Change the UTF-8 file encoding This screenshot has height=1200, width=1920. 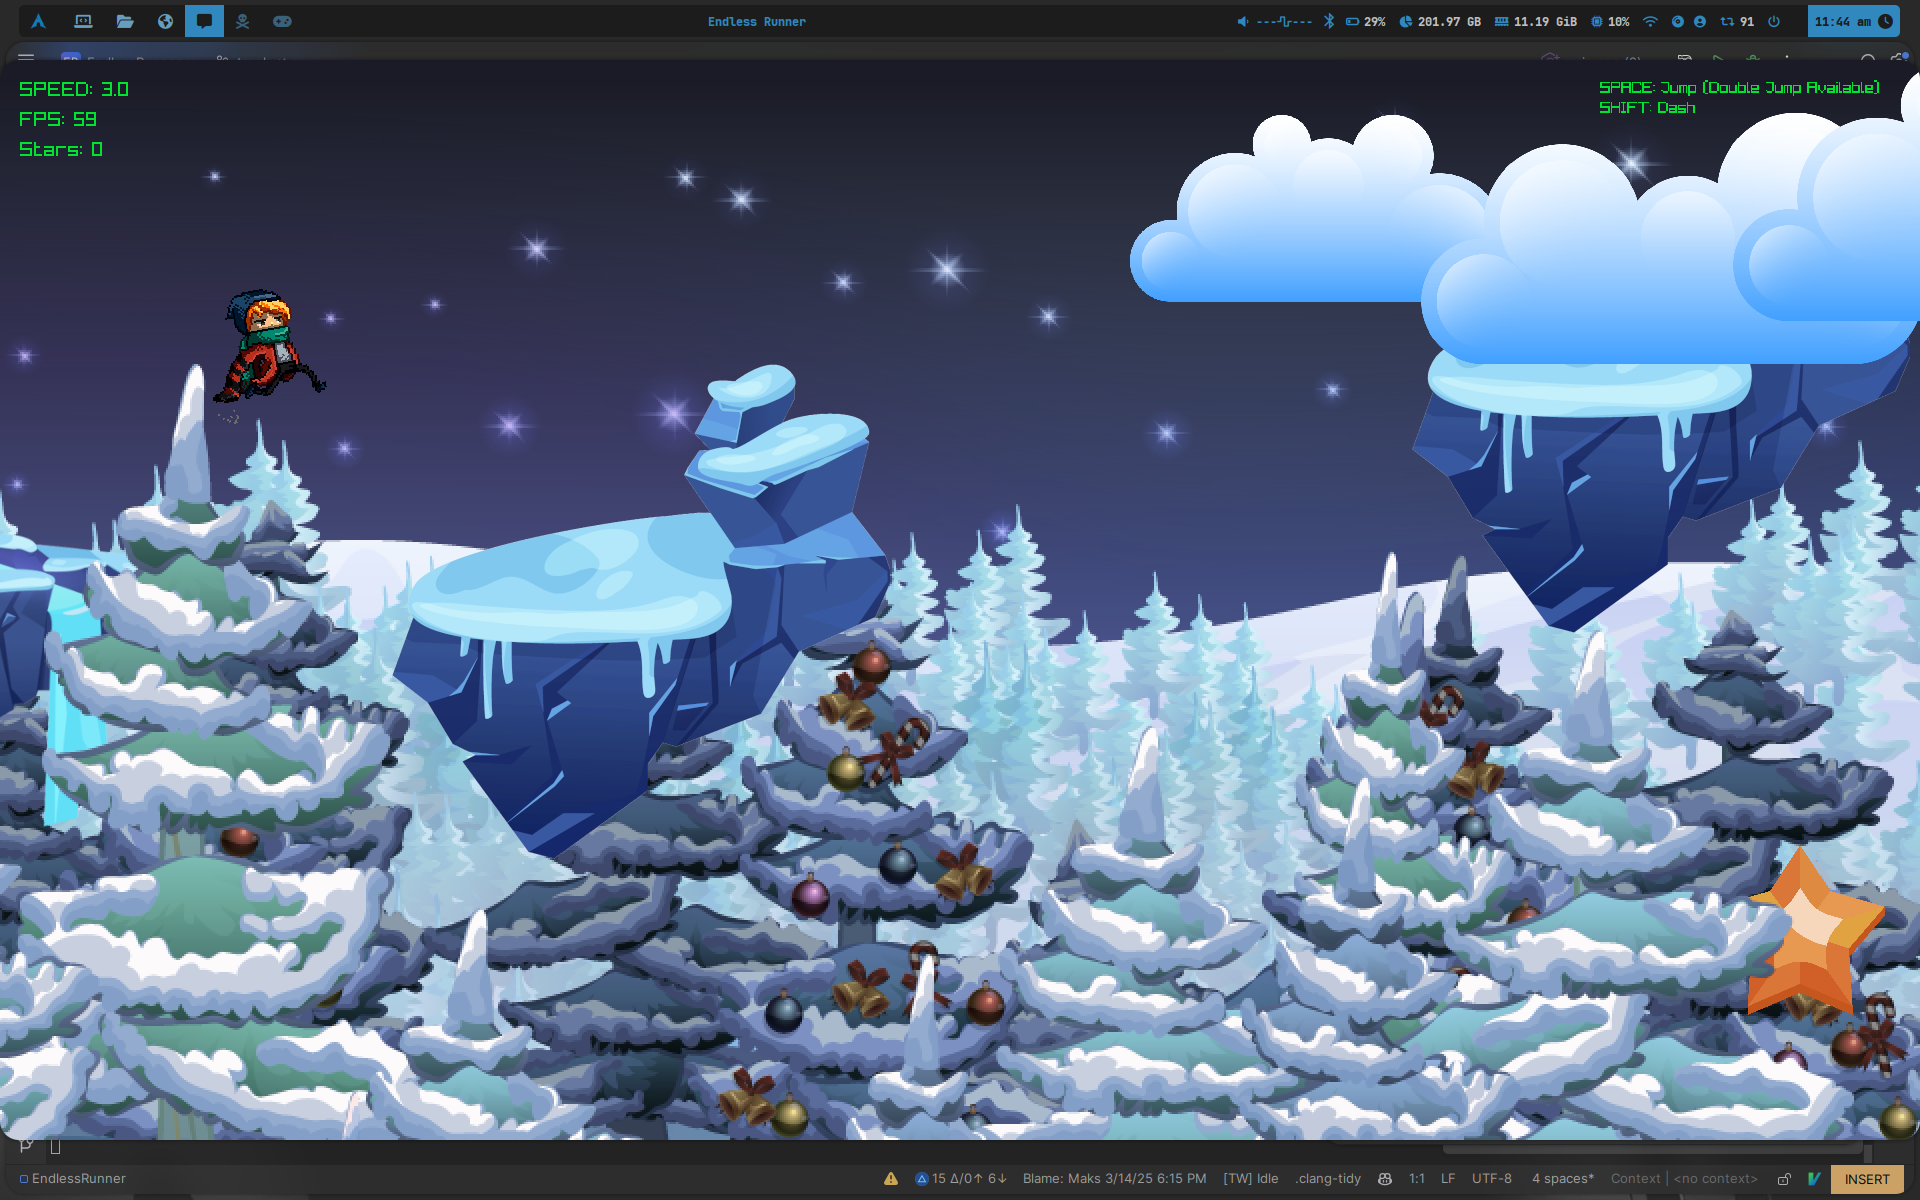click(x=1491, y=1179)
